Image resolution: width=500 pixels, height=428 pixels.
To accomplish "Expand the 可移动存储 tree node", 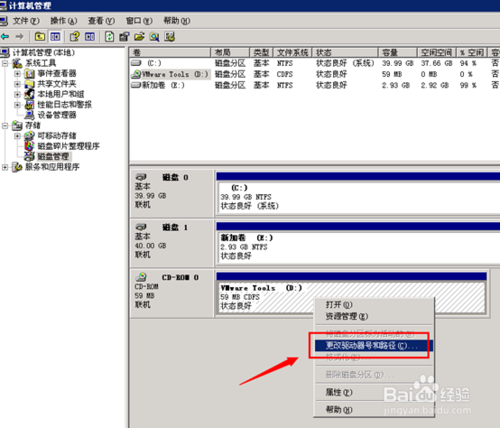I will (x=17, y=136).
